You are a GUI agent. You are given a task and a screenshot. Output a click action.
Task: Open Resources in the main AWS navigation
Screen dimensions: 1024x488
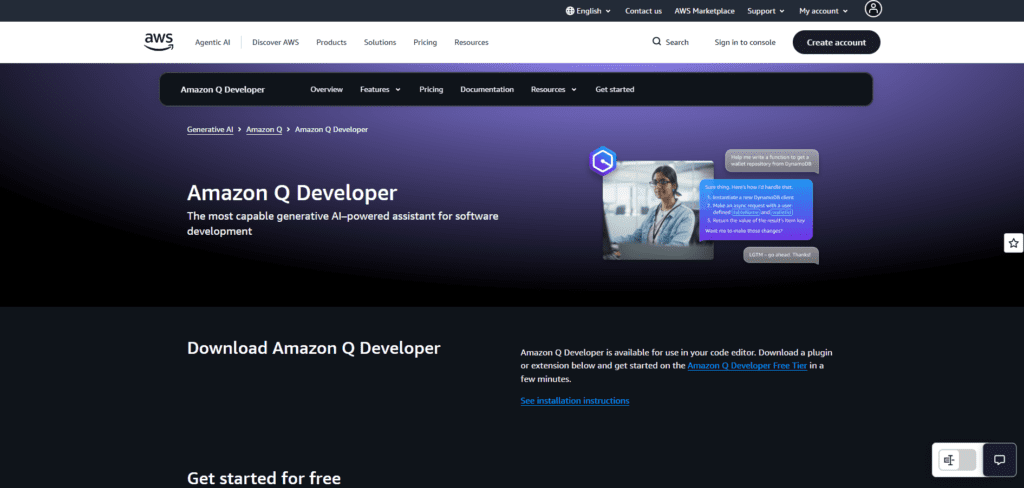click(x=472, y=42)
